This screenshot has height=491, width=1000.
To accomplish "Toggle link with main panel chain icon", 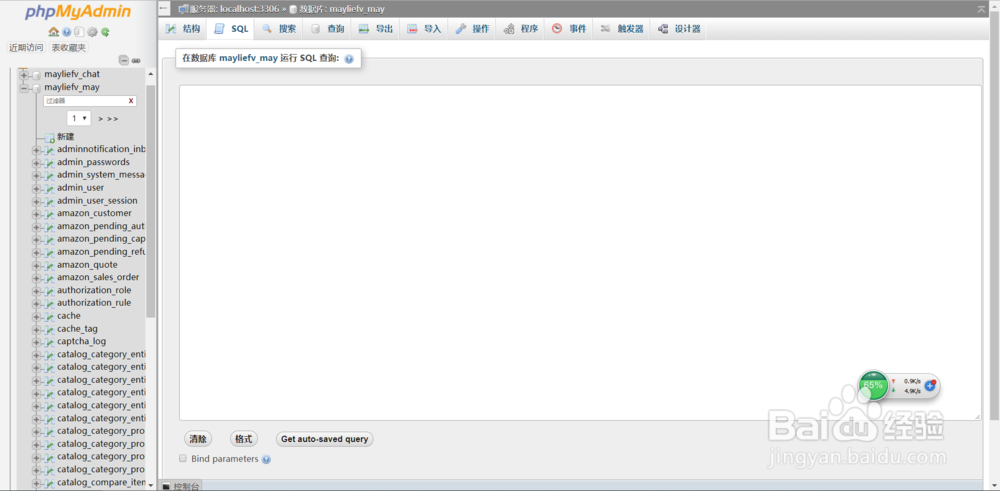I will (x=136, y=61).
